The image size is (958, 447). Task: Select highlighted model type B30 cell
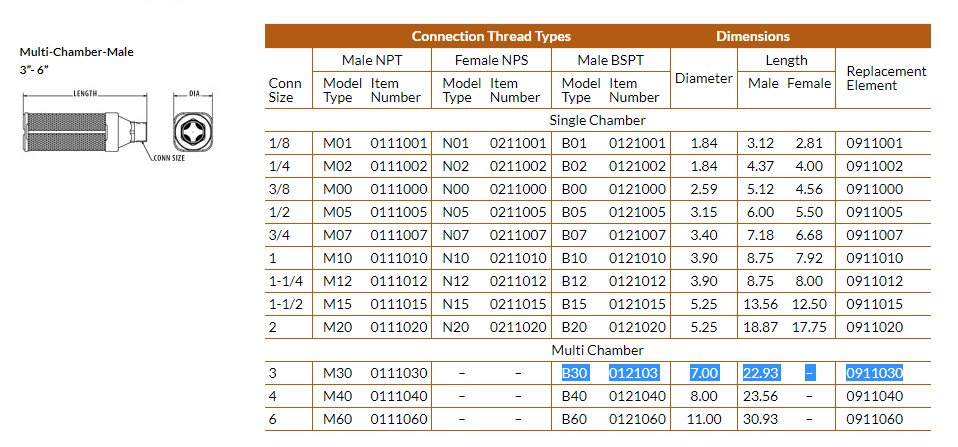pyautogui.click(x=574, y=373)
